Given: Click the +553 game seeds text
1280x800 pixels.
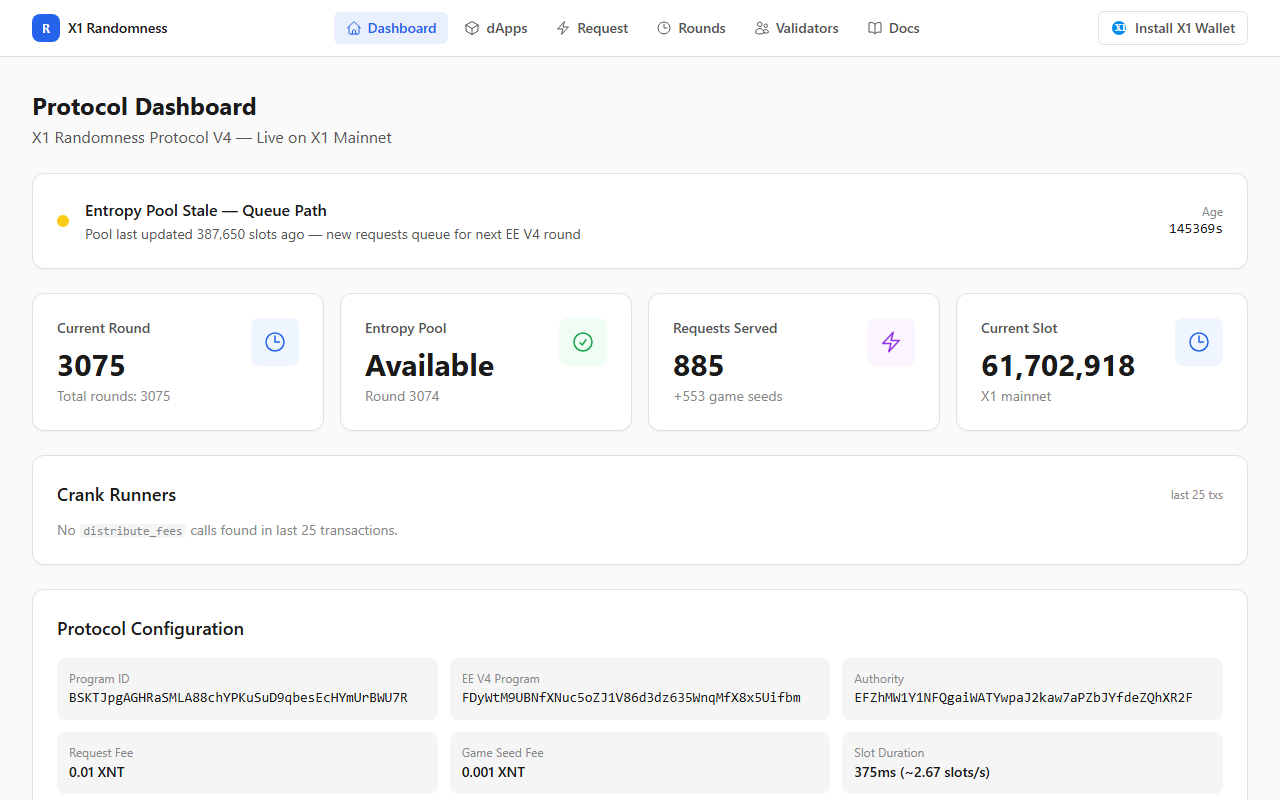Looking at the screenshot, I should tap(728, 396).
